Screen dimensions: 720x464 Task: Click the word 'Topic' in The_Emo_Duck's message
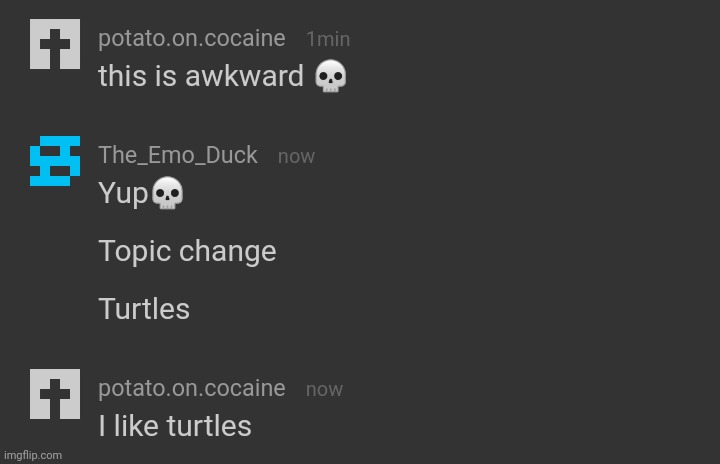pyautogui.click(x=133, y=251)
